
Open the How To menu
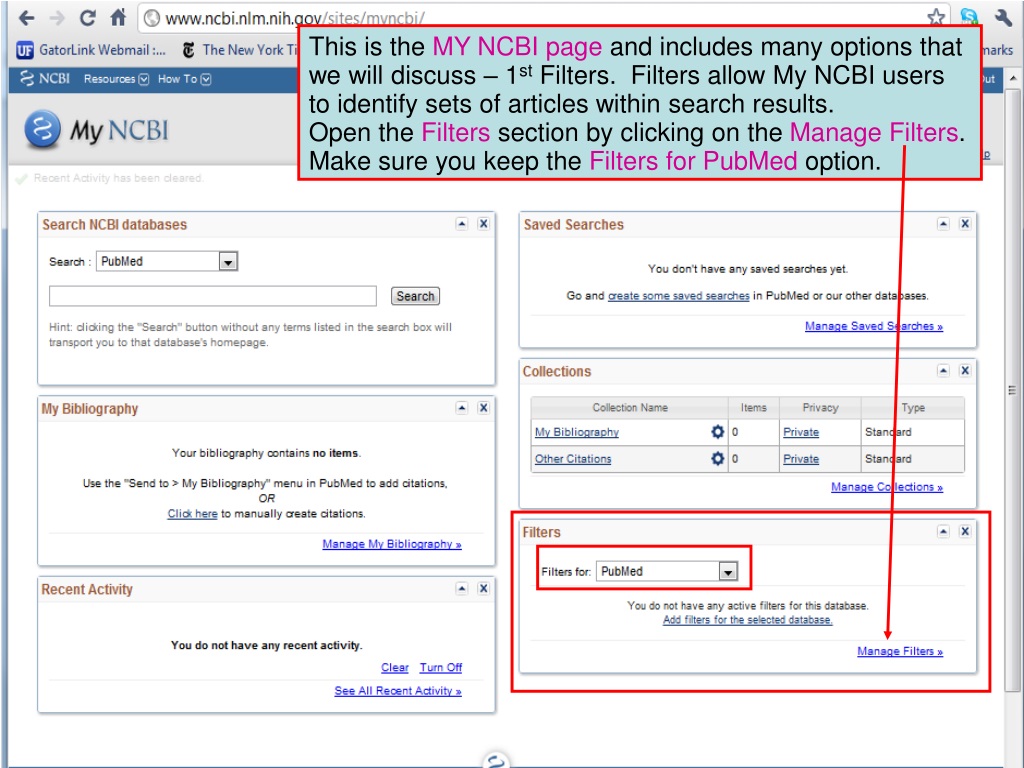[184, 79]
